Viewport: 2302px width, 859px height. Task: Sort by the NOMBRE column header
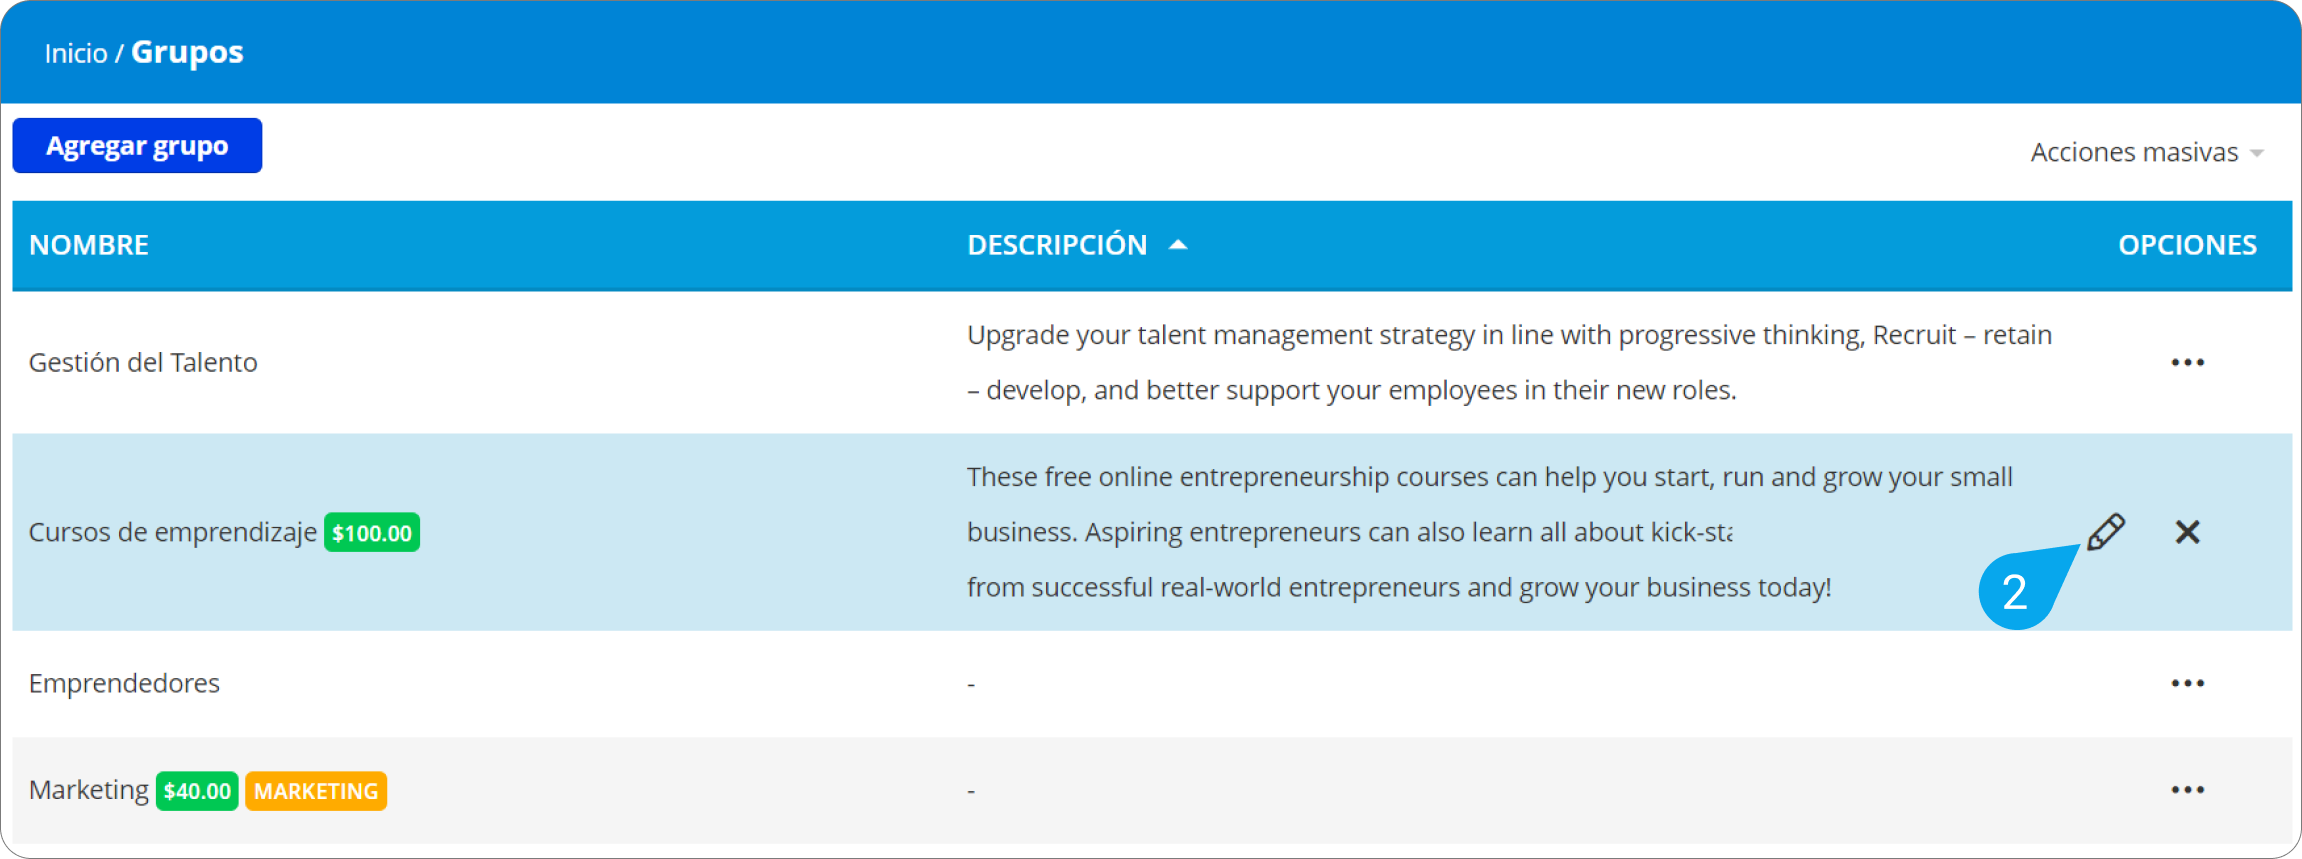89,245
